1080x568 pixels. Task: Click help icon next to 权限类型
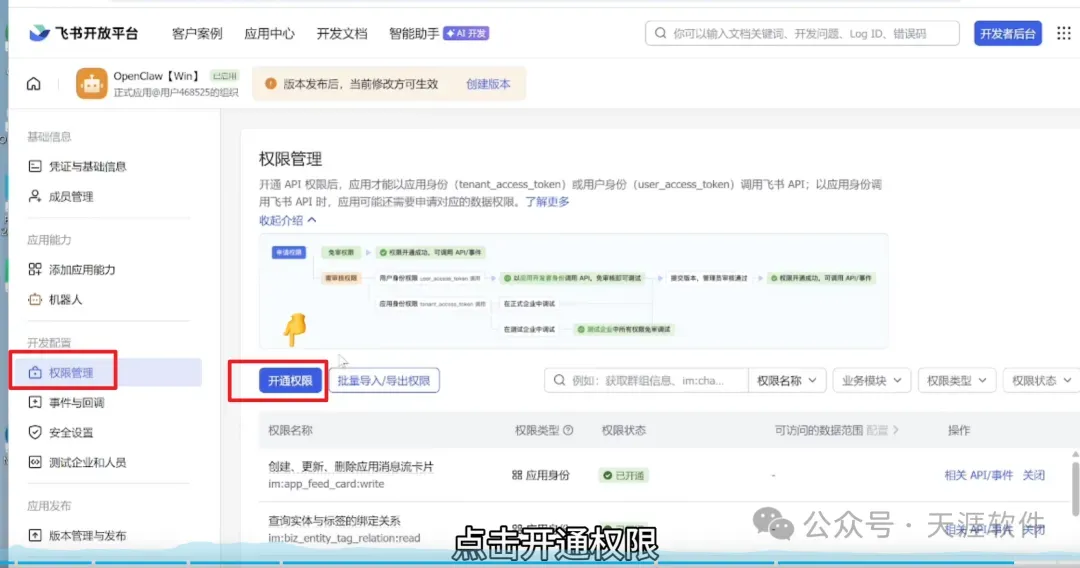pos(568,430)
